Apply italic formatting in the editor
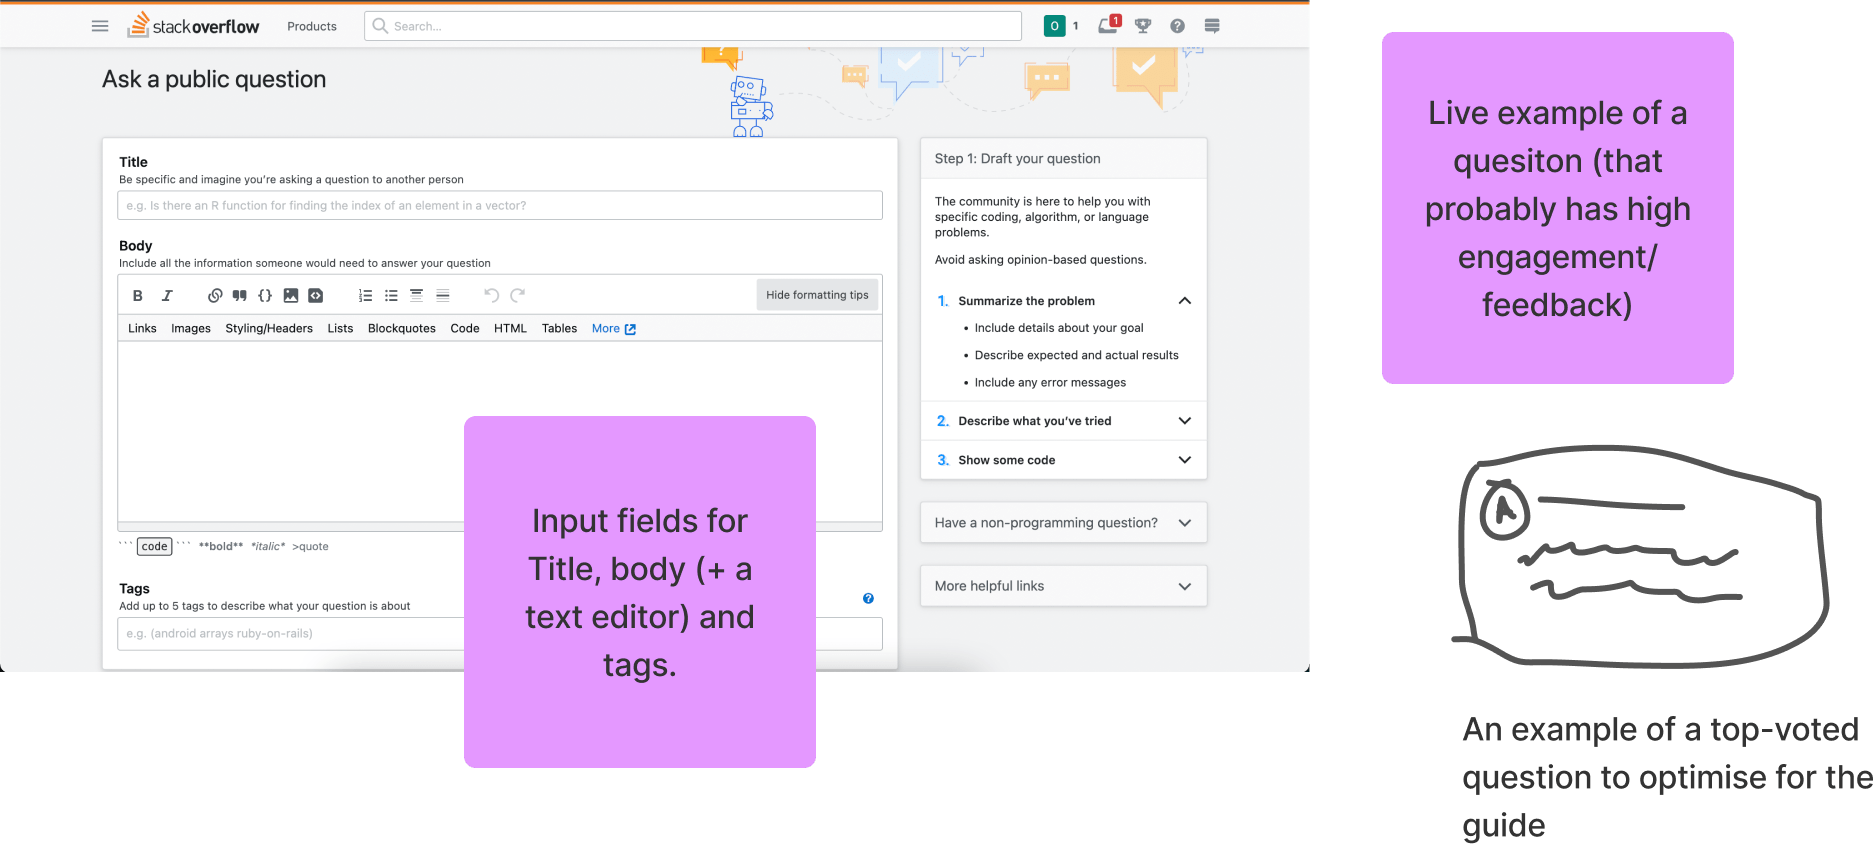This screenshot has height=844, width=1873. pyautogui.click(x=167, y=295)
